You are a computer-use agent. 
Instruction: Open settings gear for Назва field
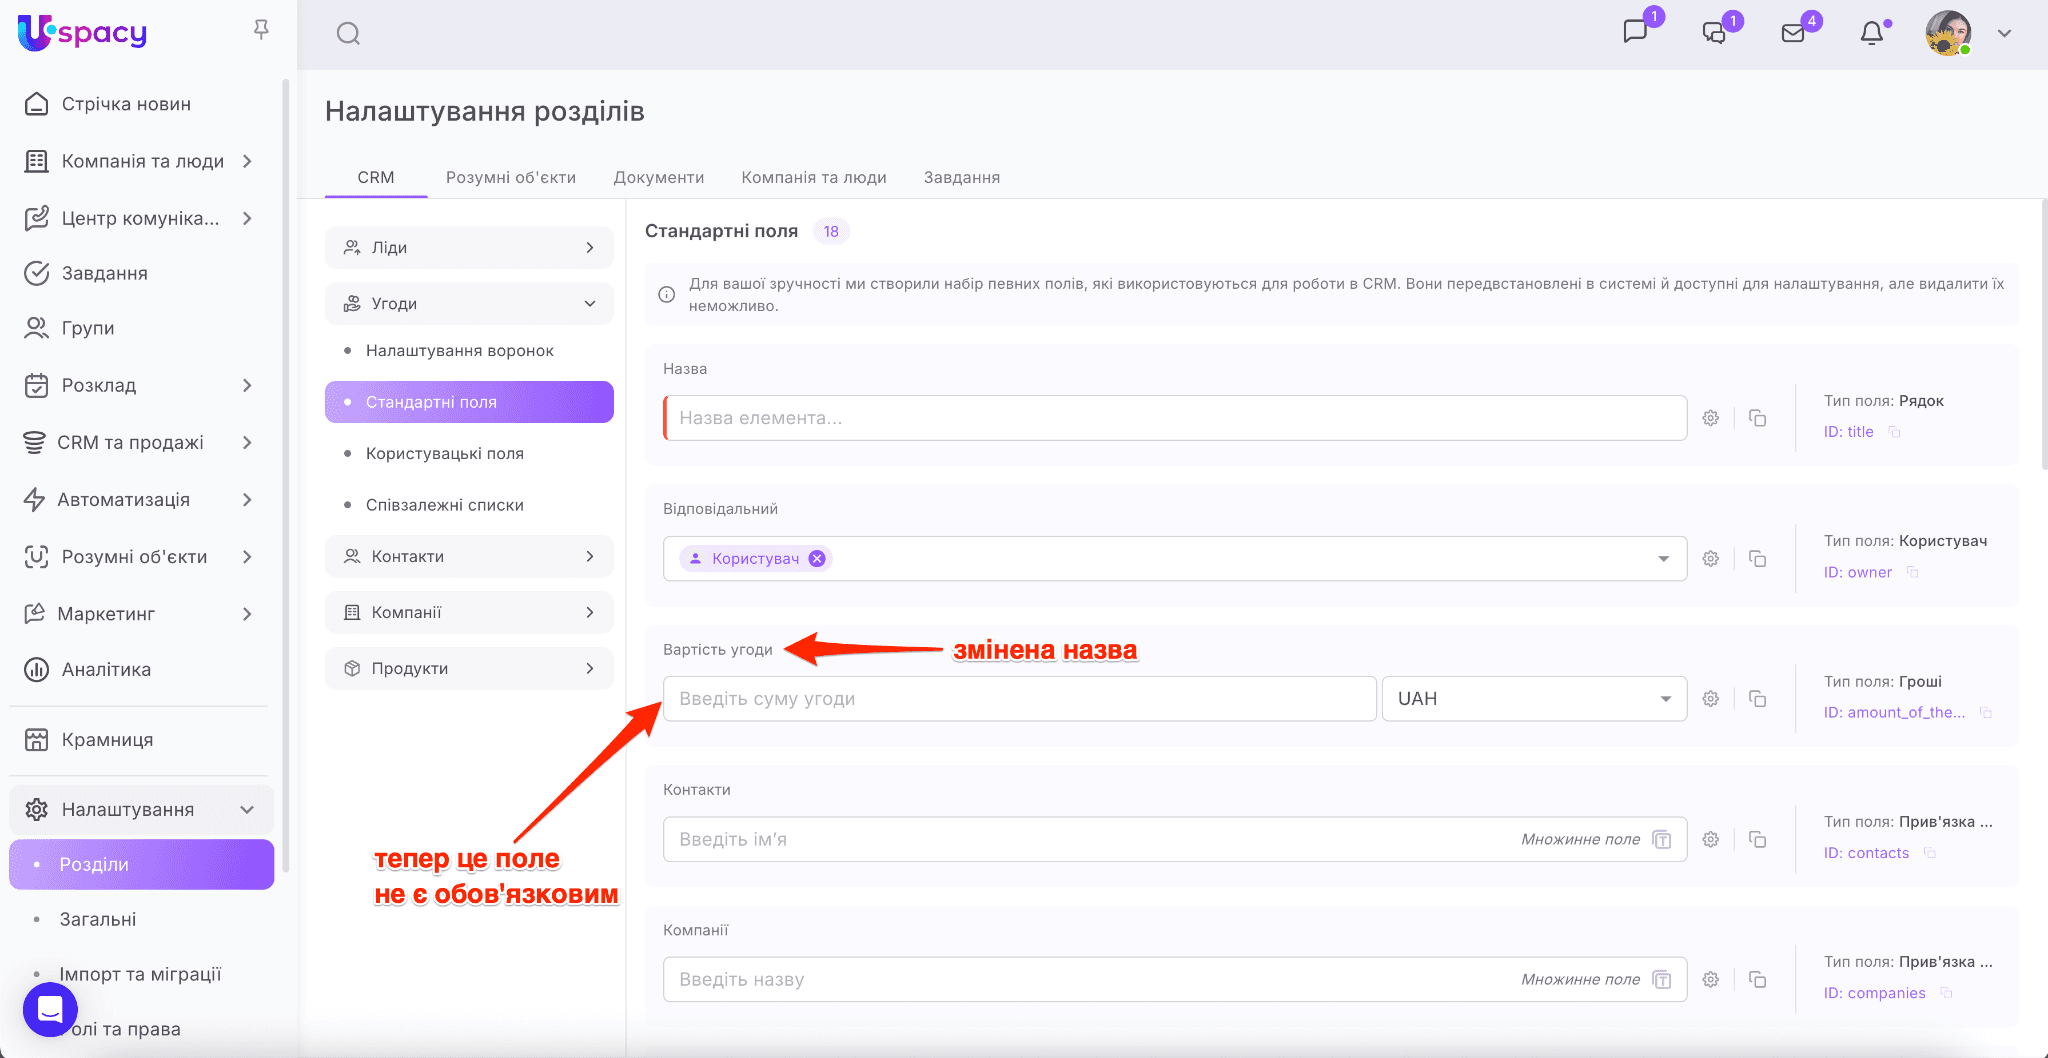(1711, 418)
